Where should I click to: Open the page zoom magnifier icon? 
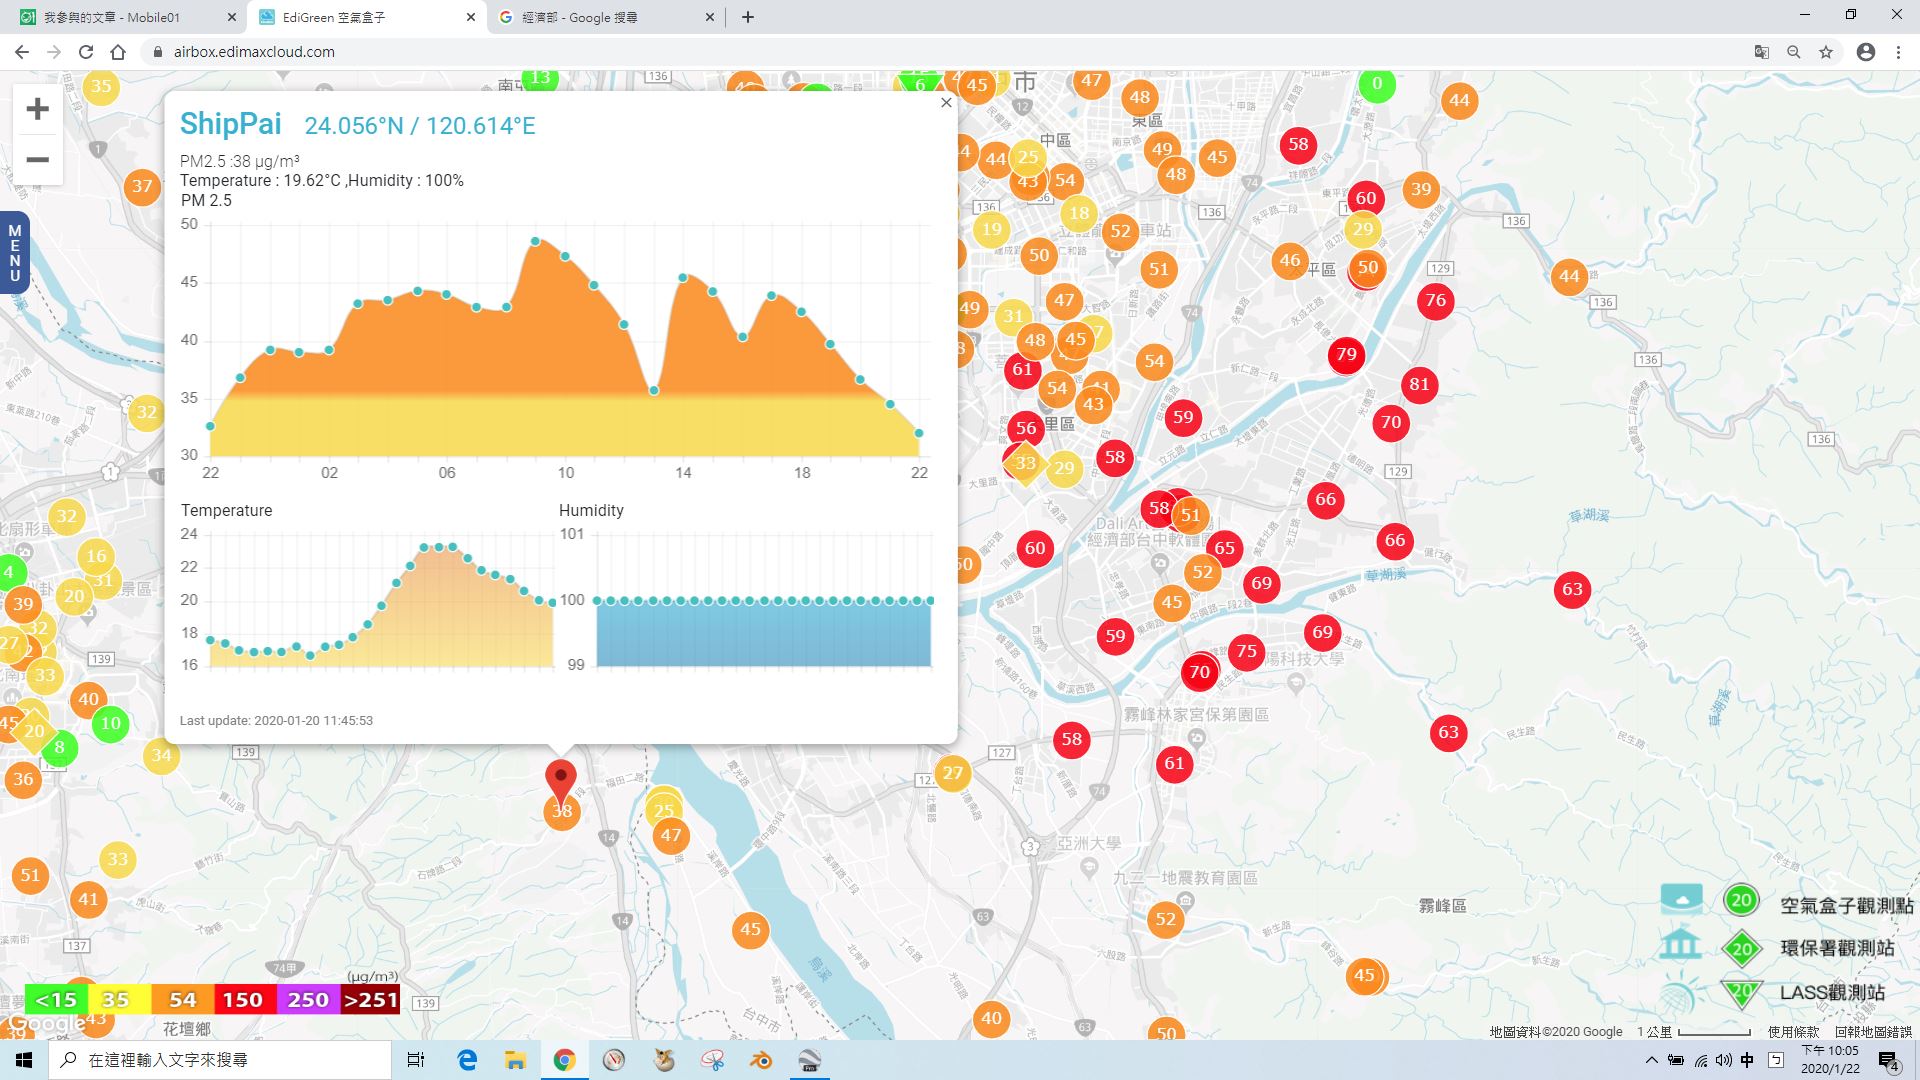coord(1794,52)
